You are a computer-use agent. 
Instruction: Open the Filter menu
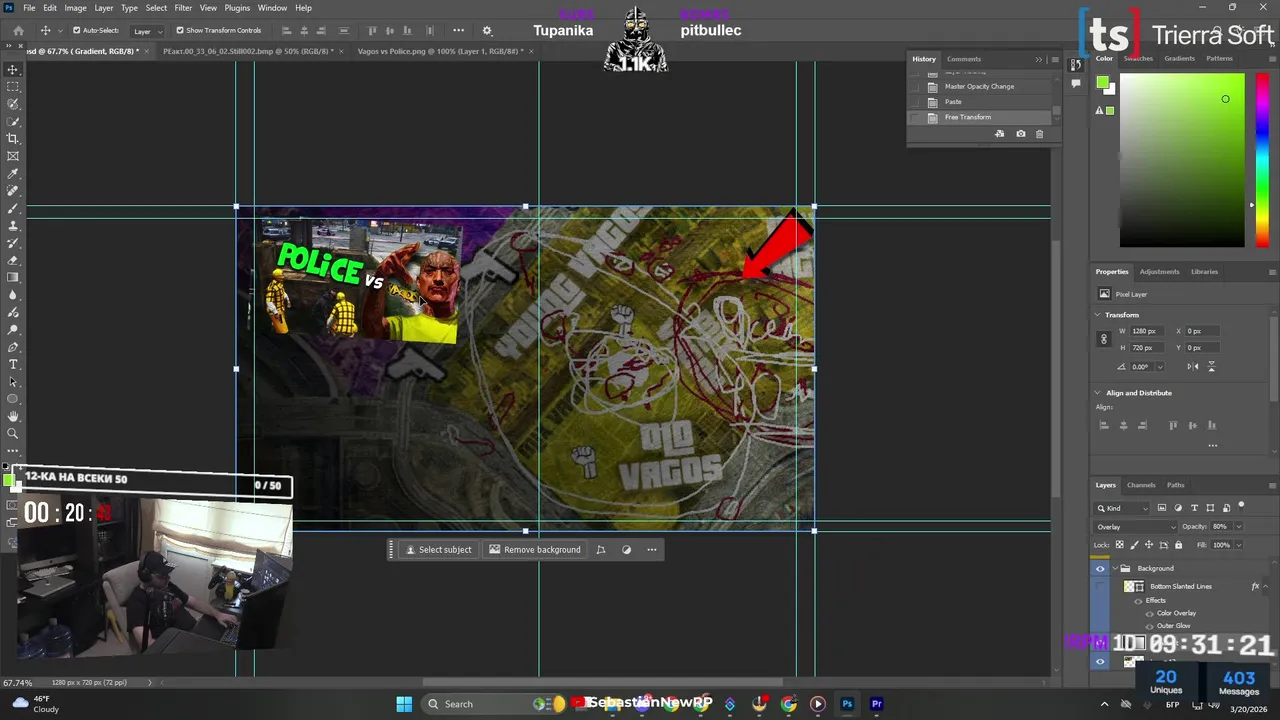(183, 8)
